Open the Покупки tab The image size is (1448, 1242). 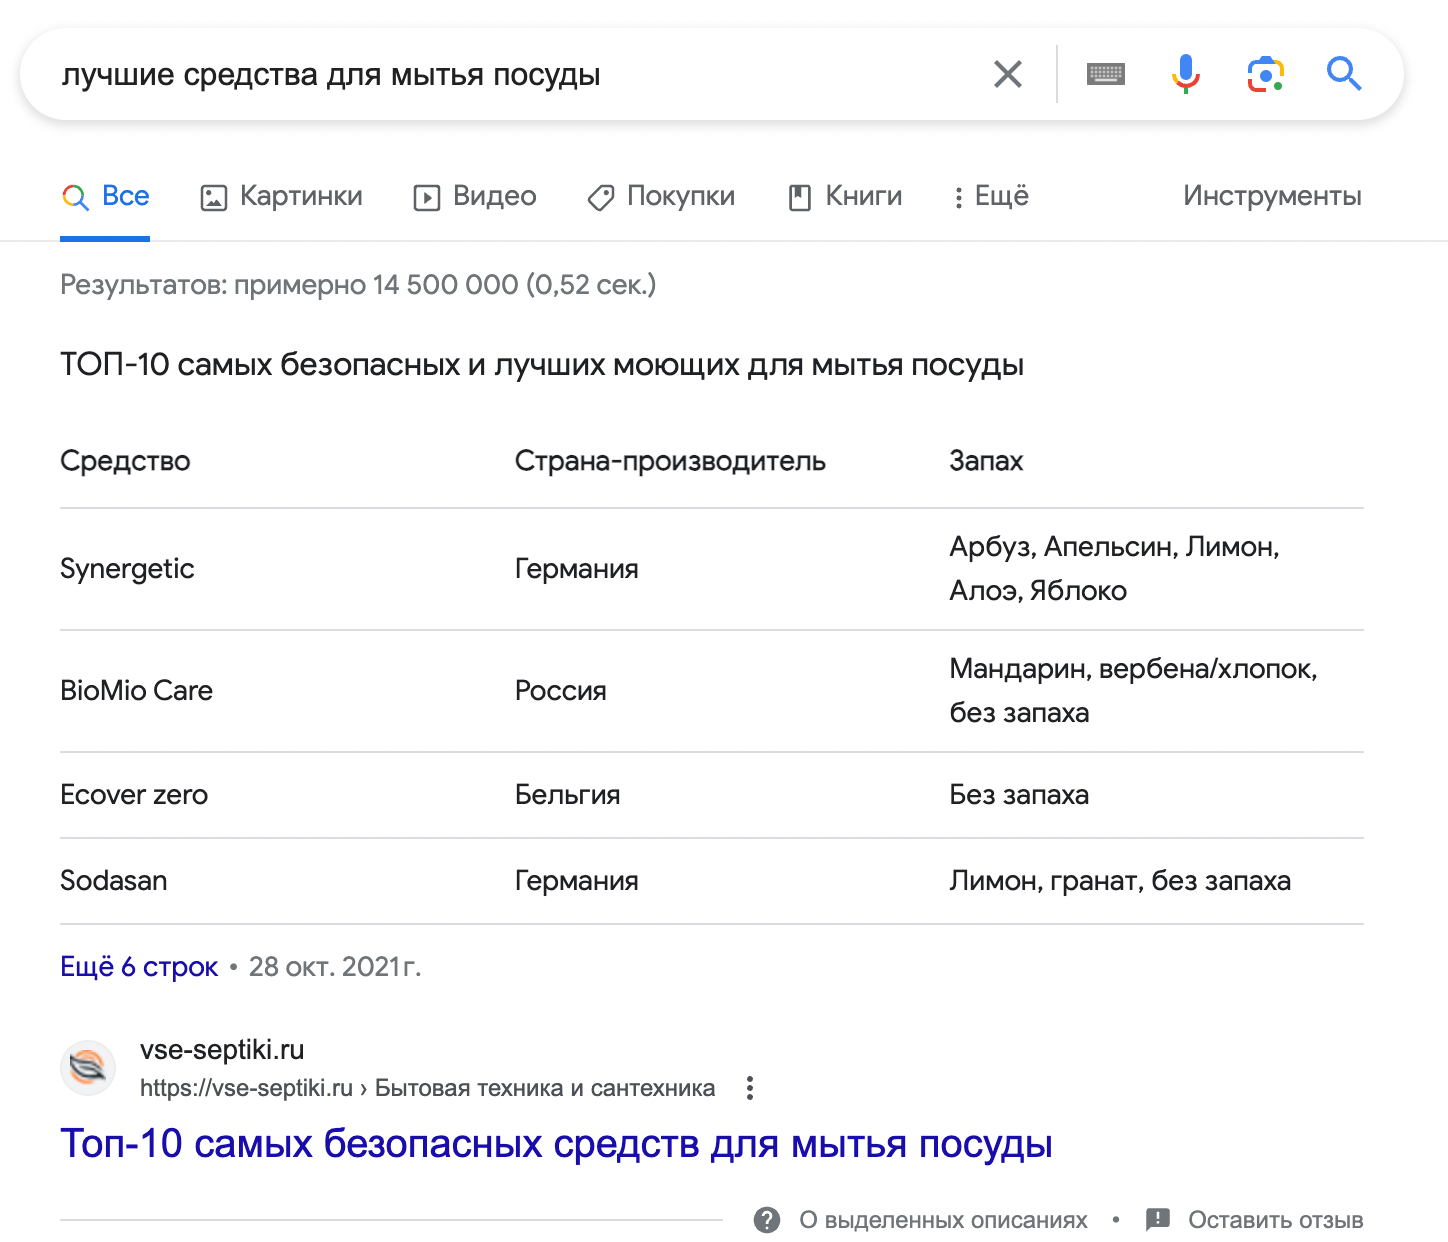point(661,196)
